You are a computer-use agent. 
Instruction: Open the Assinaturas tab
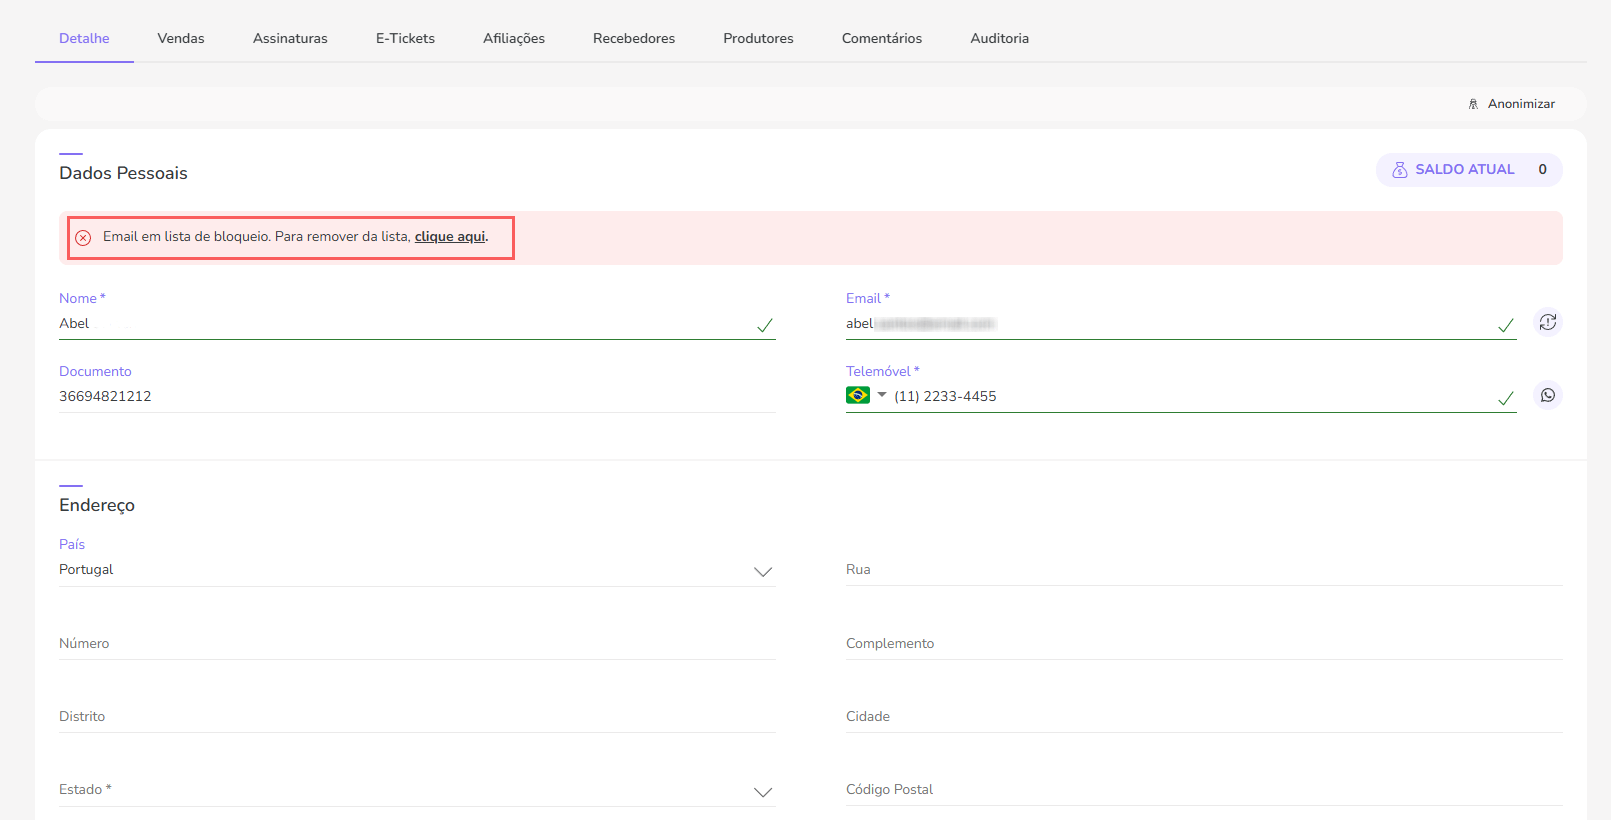pyautogui.click(x=290, y=38)
